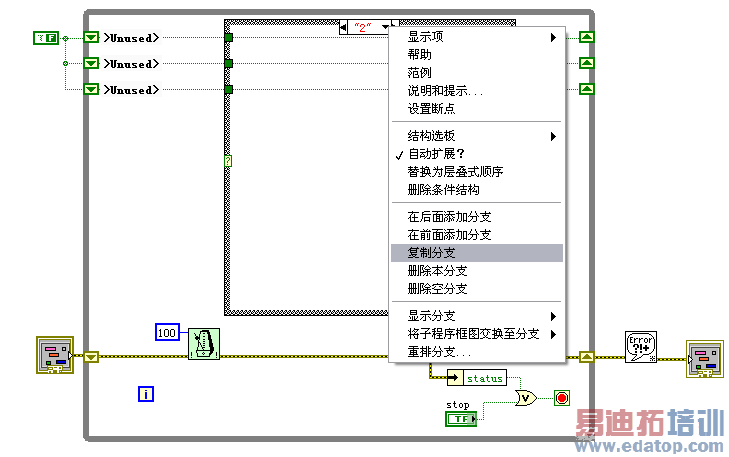Screen dimensions: 729x457
Task: Click the second >Unused> enum label
Action: pos(132,64)
